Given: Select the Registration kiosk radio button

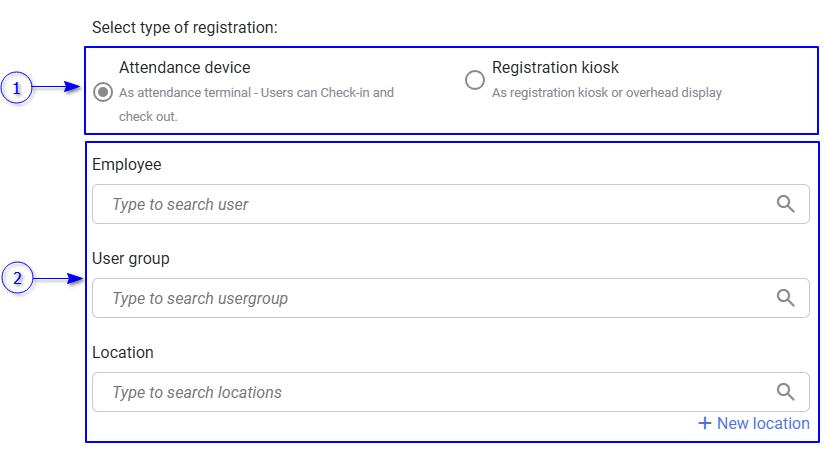Looking at the screenshot, I should (475, 80).
